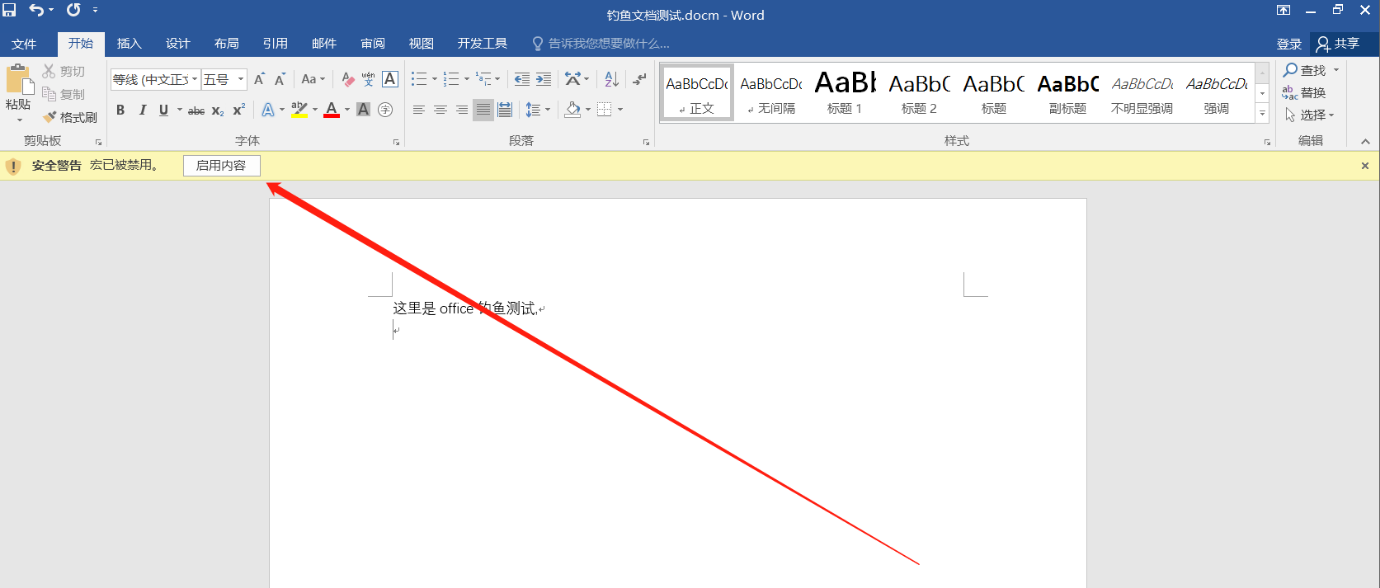Save the document with the floppy disk icon
This screenshot has height=588, width=1380.
(x=10, y=10)
